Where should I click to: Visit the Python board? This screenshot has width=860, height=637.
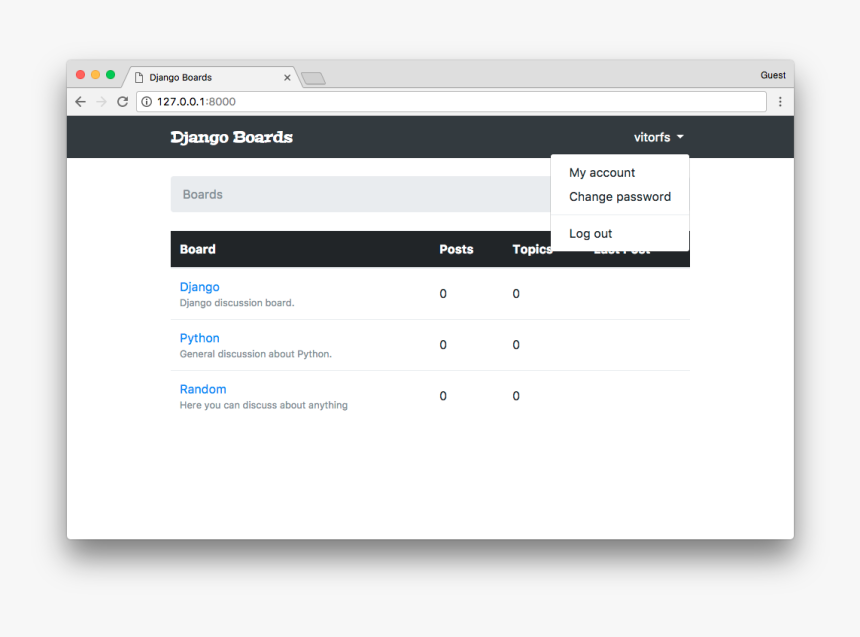(x=199, y=338)
